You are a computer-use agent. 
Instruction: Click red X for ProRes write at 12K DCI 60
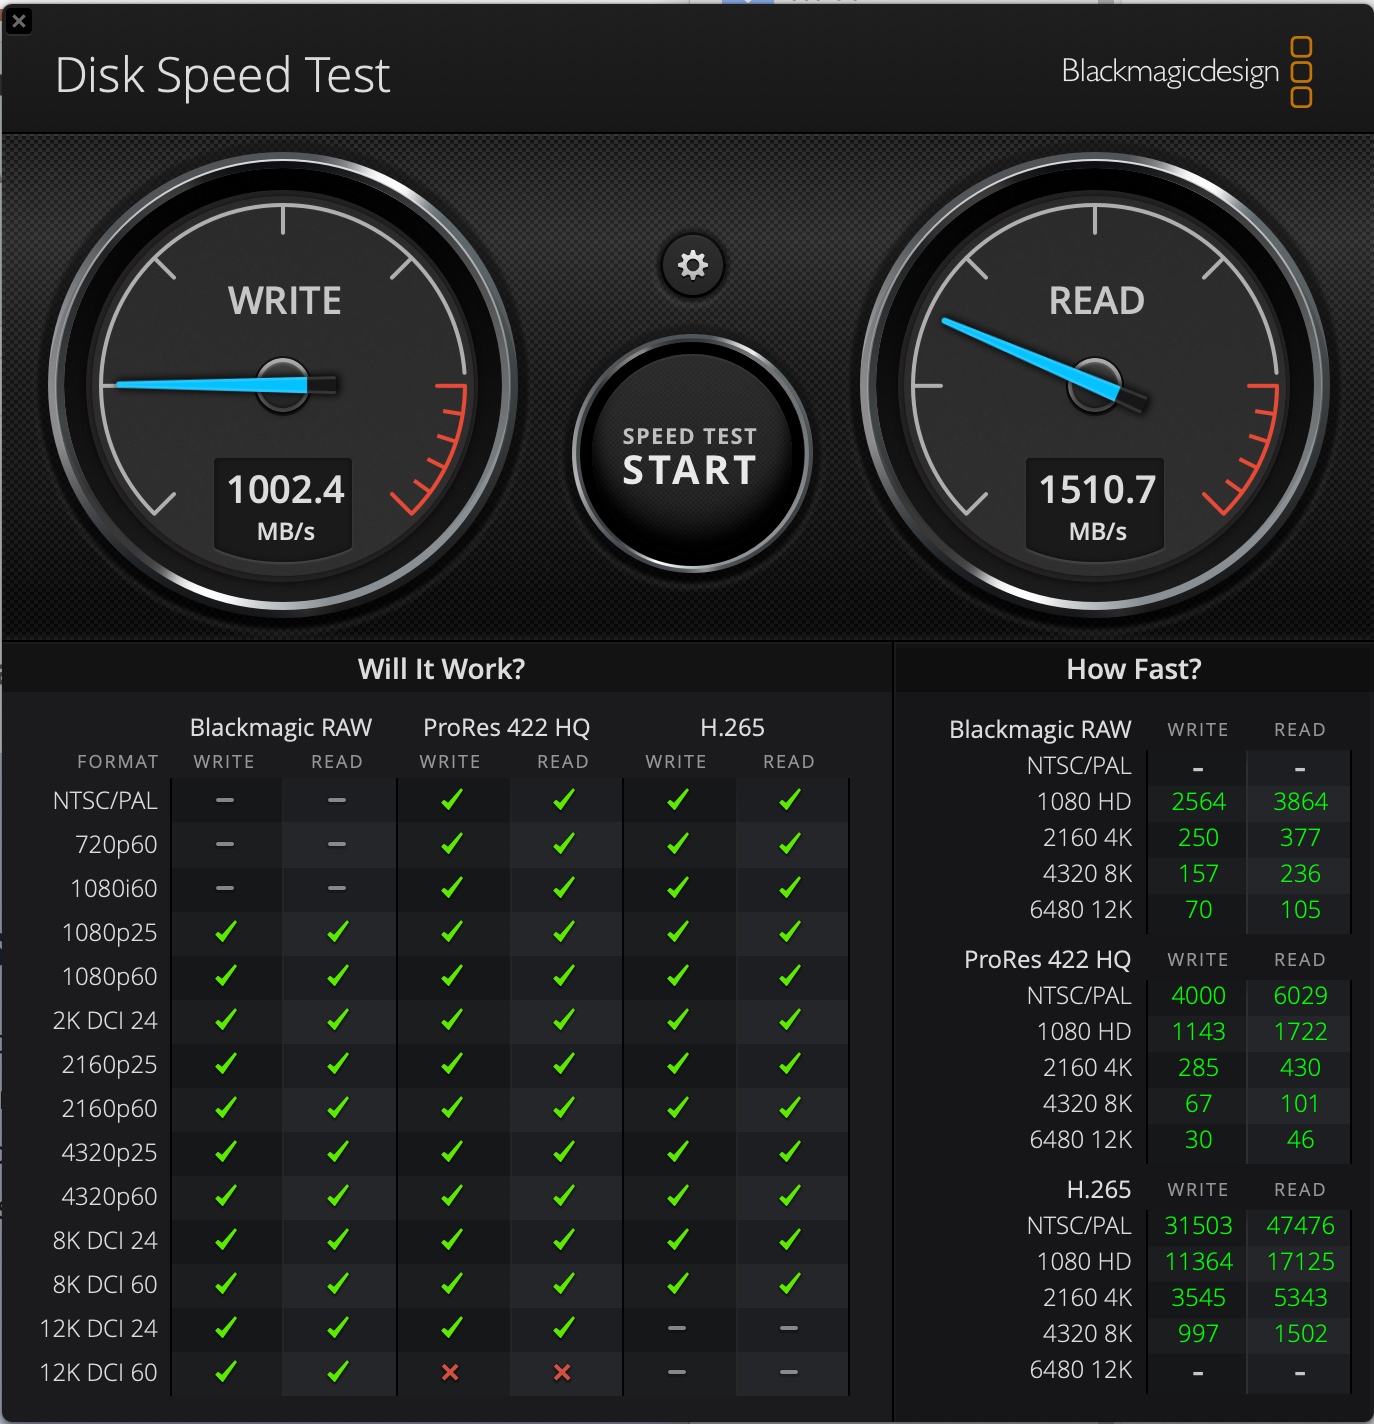click(450, 1372)
